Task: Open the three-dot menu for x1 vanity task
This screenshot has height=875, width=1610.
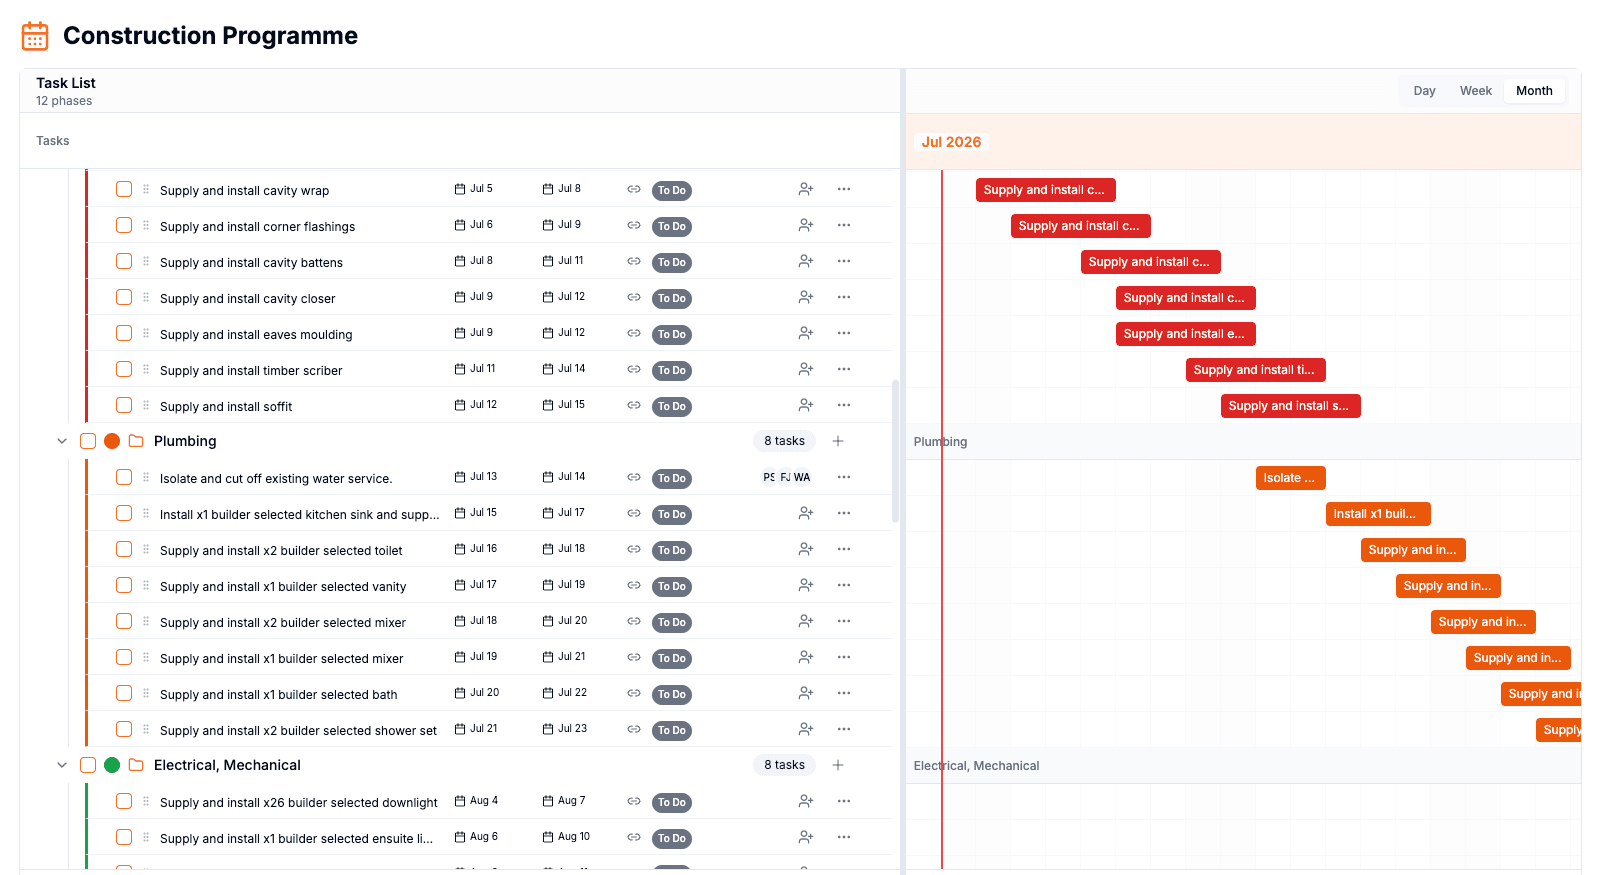Action: [844, 585]
